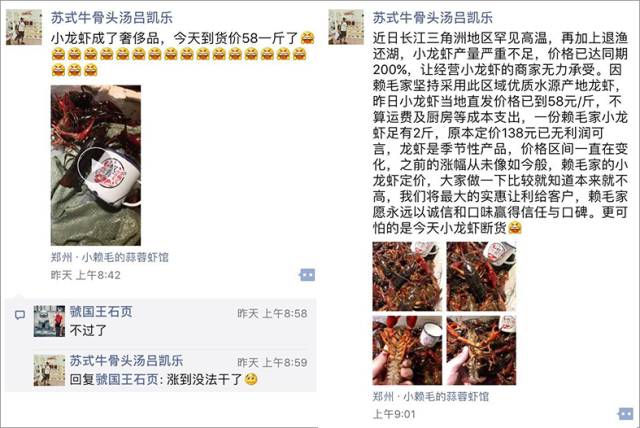Open the top-right crayfish photo in the grid

(x=481, y=276)
